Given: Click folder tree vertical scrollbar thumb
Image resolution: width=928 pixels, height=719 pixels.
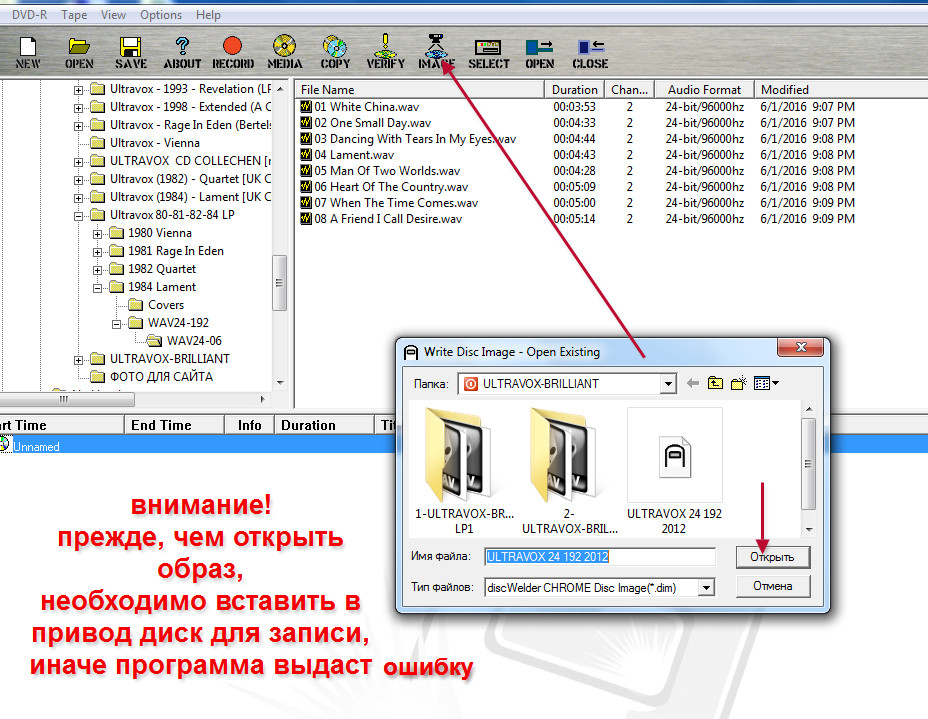Looking at the screenshot, I should [279, 283].
